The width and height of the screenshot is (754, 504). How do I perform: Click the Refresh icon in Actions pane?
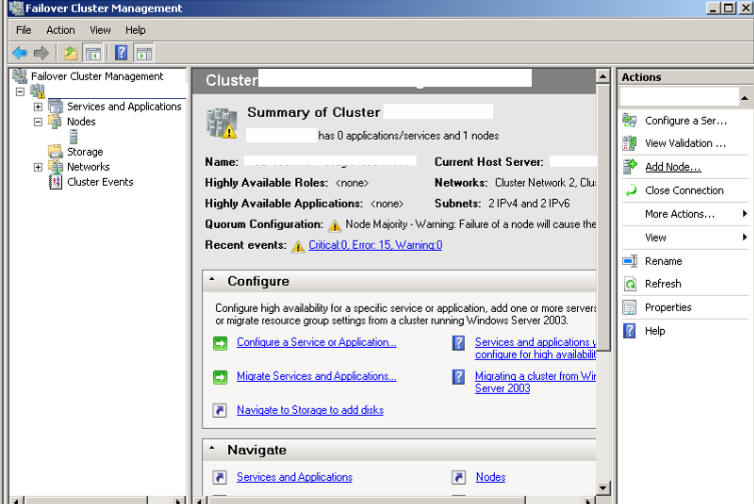pos(630,284)
